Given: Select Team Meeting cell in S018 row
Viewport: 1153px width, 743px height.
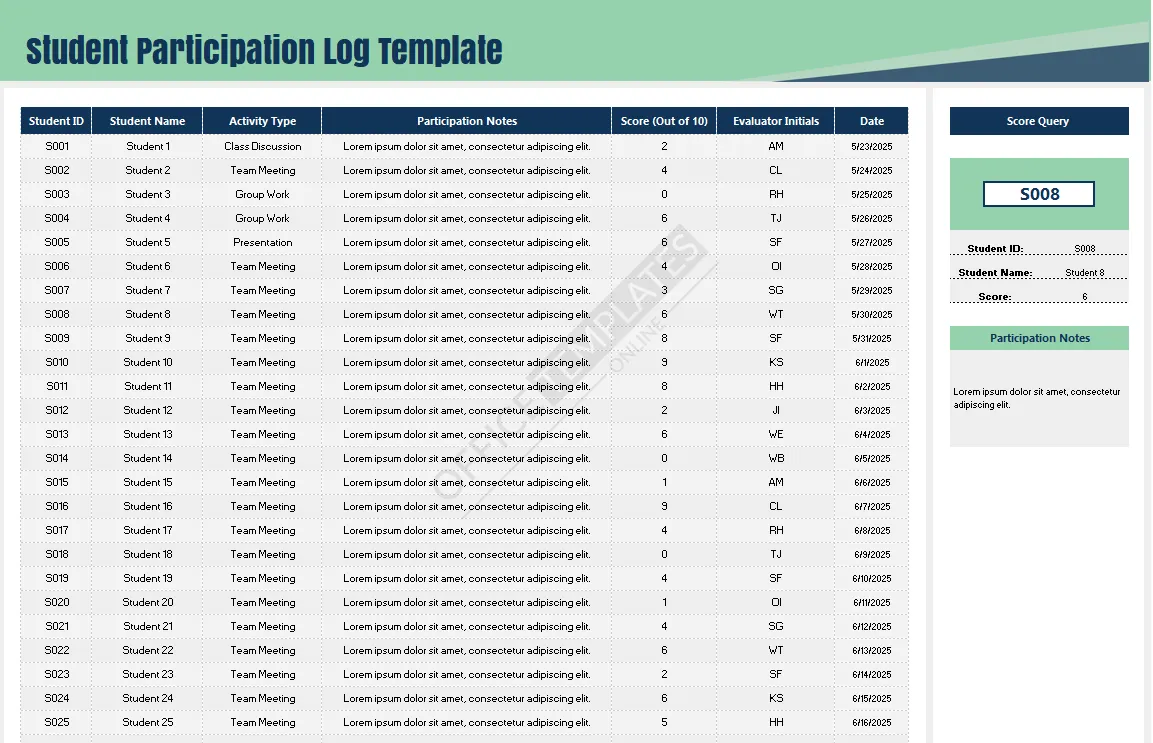Looking at the screenshot, I should (263, 555).
